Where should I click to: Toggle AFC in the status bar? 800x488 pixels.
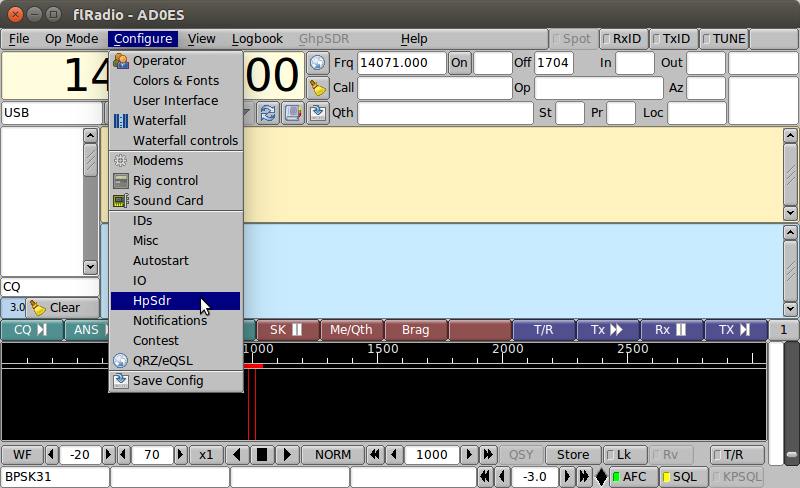(x=632, y=477)
